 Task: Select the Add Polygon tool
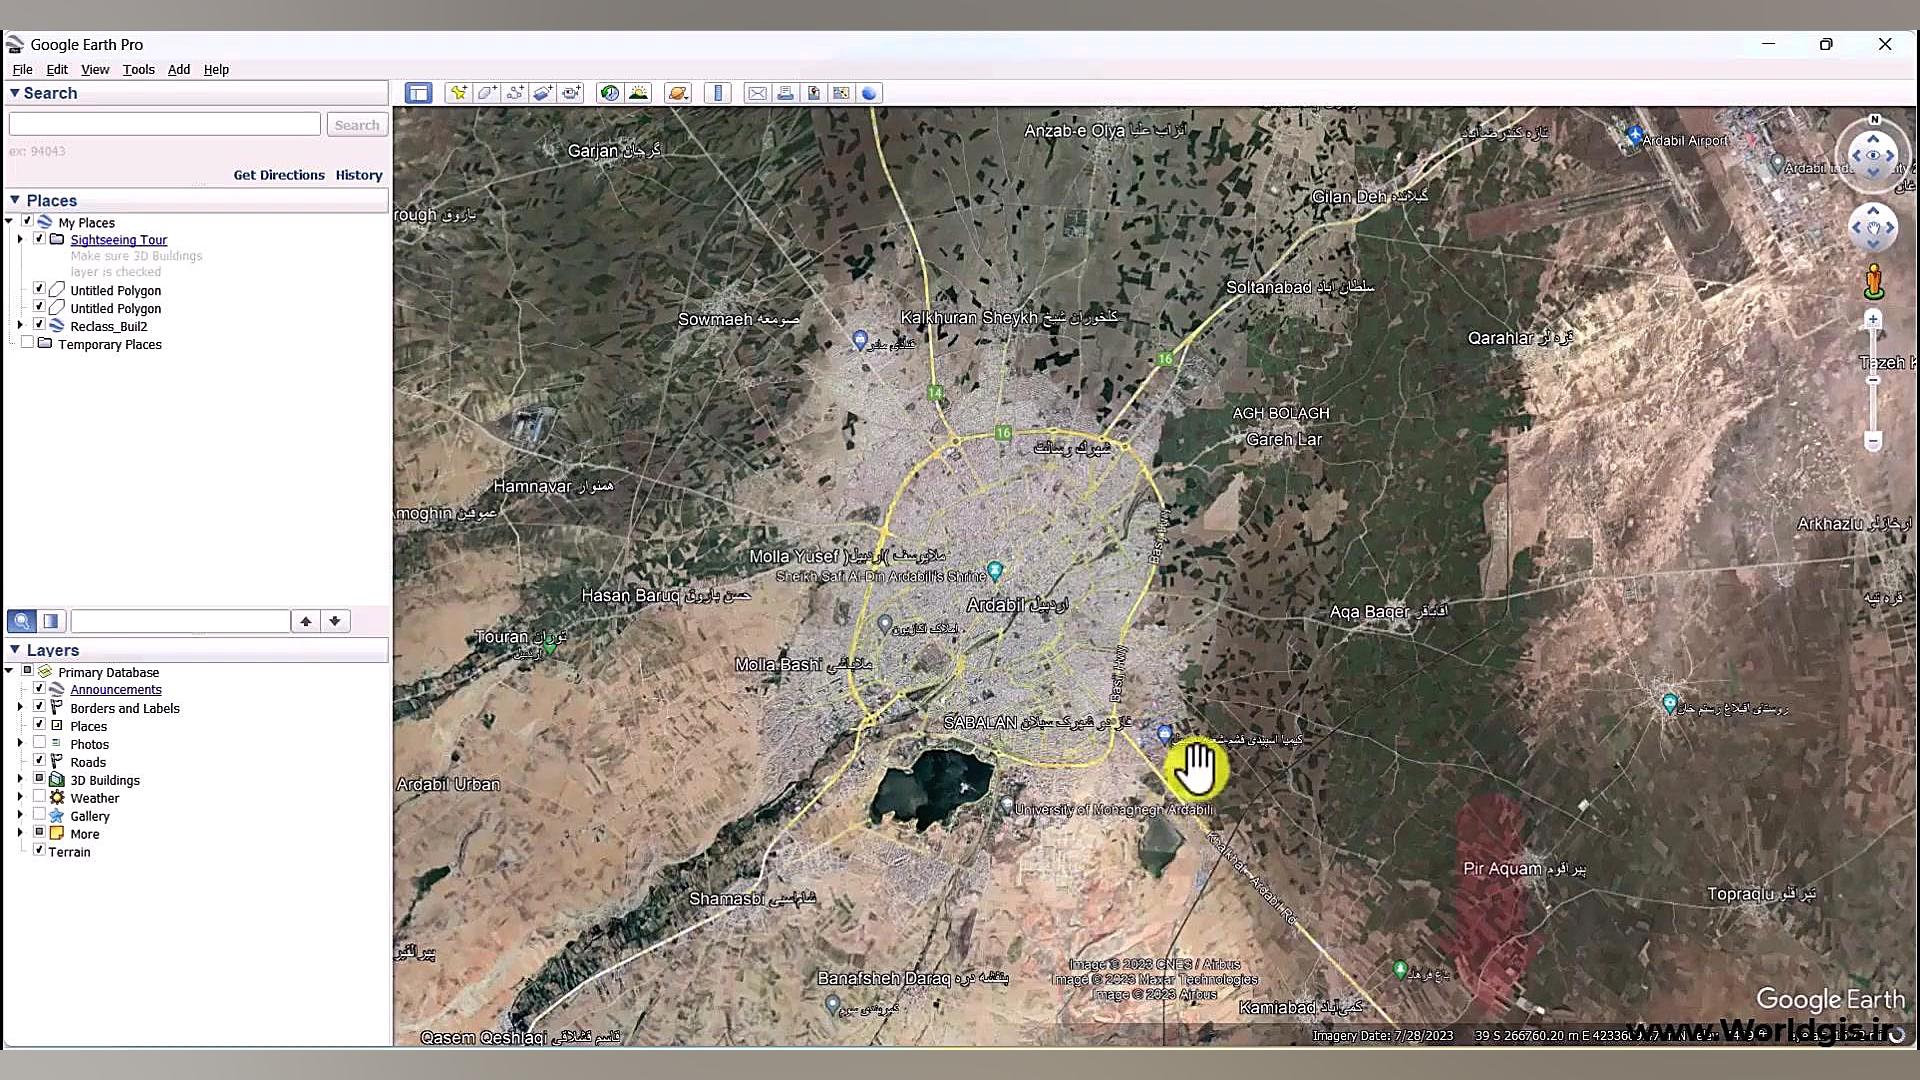click(487, 93)
